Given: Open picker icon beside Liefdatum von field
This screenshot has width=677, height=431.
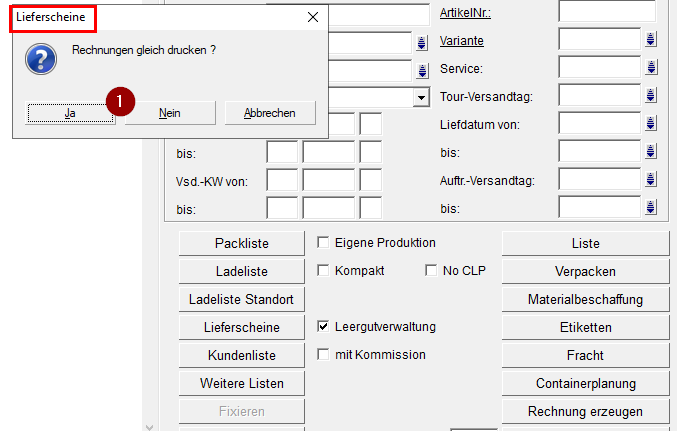Looking at the screenshot, I should (x=651, y=125).
